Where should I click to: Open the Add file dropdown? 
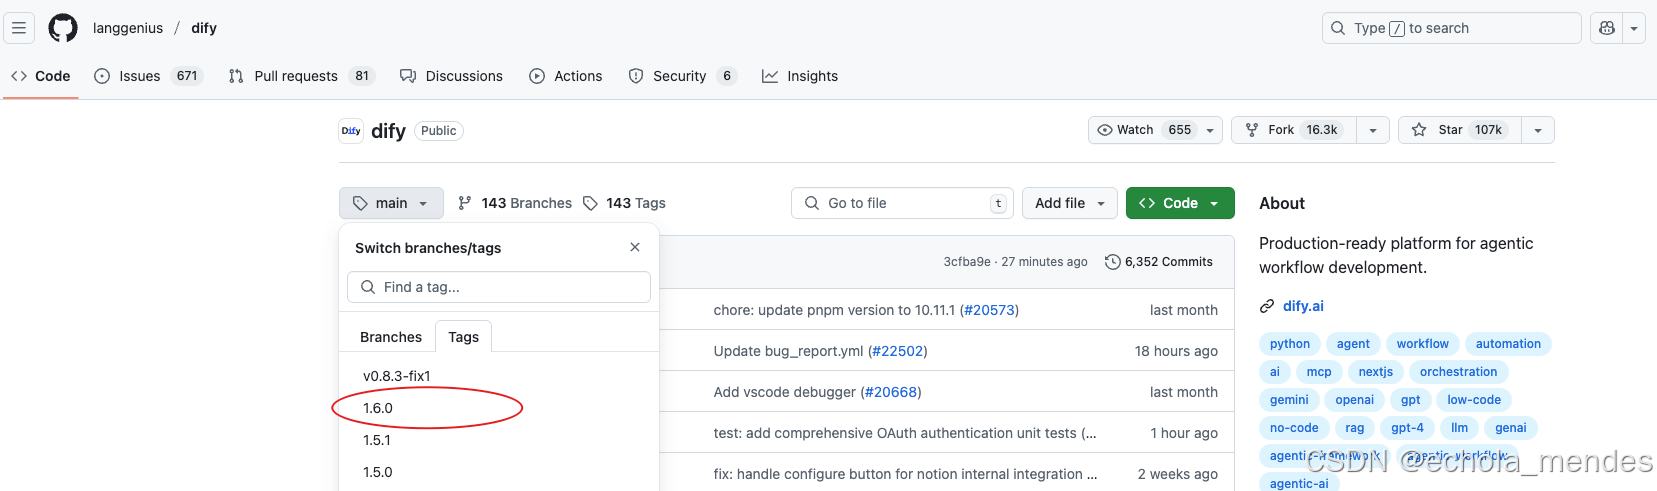(x=1070, y=203)
